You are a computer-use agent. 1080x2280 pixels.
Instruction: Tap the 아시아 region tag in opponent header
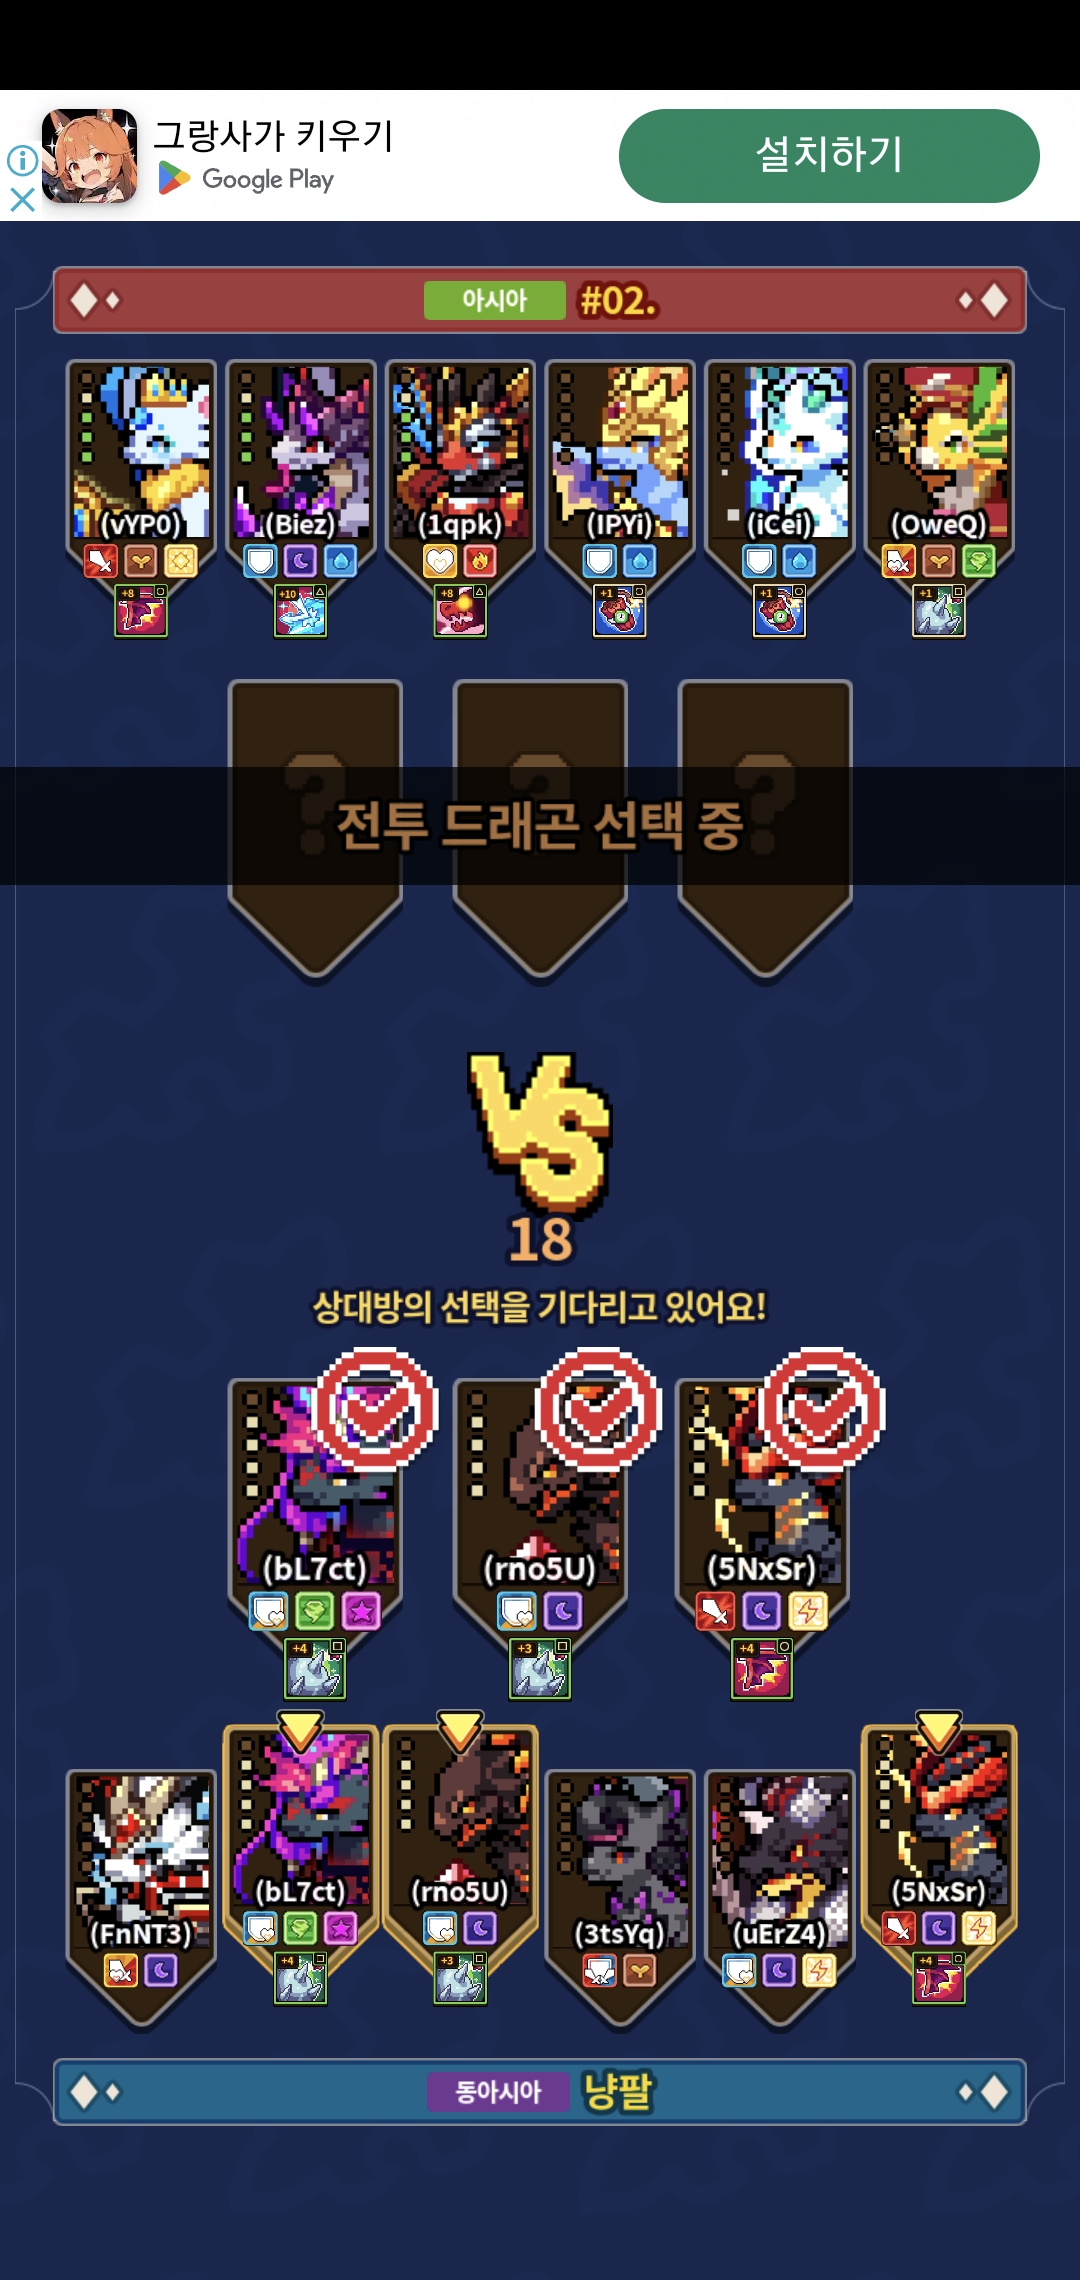pos(495,300)
